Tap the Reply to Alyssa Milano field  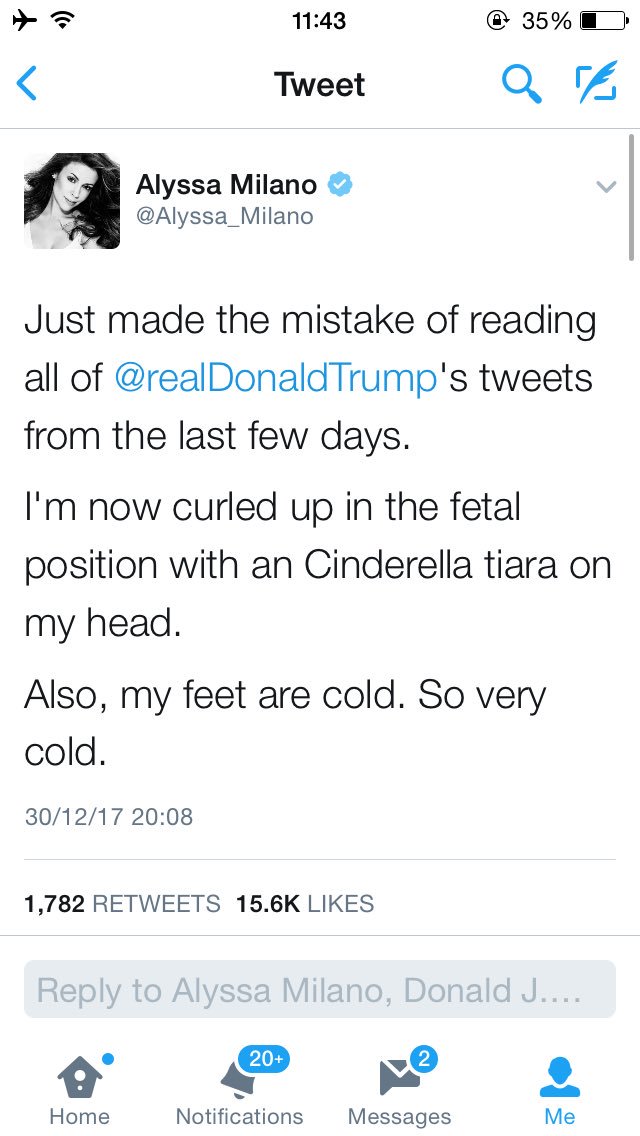click(320, 990)
